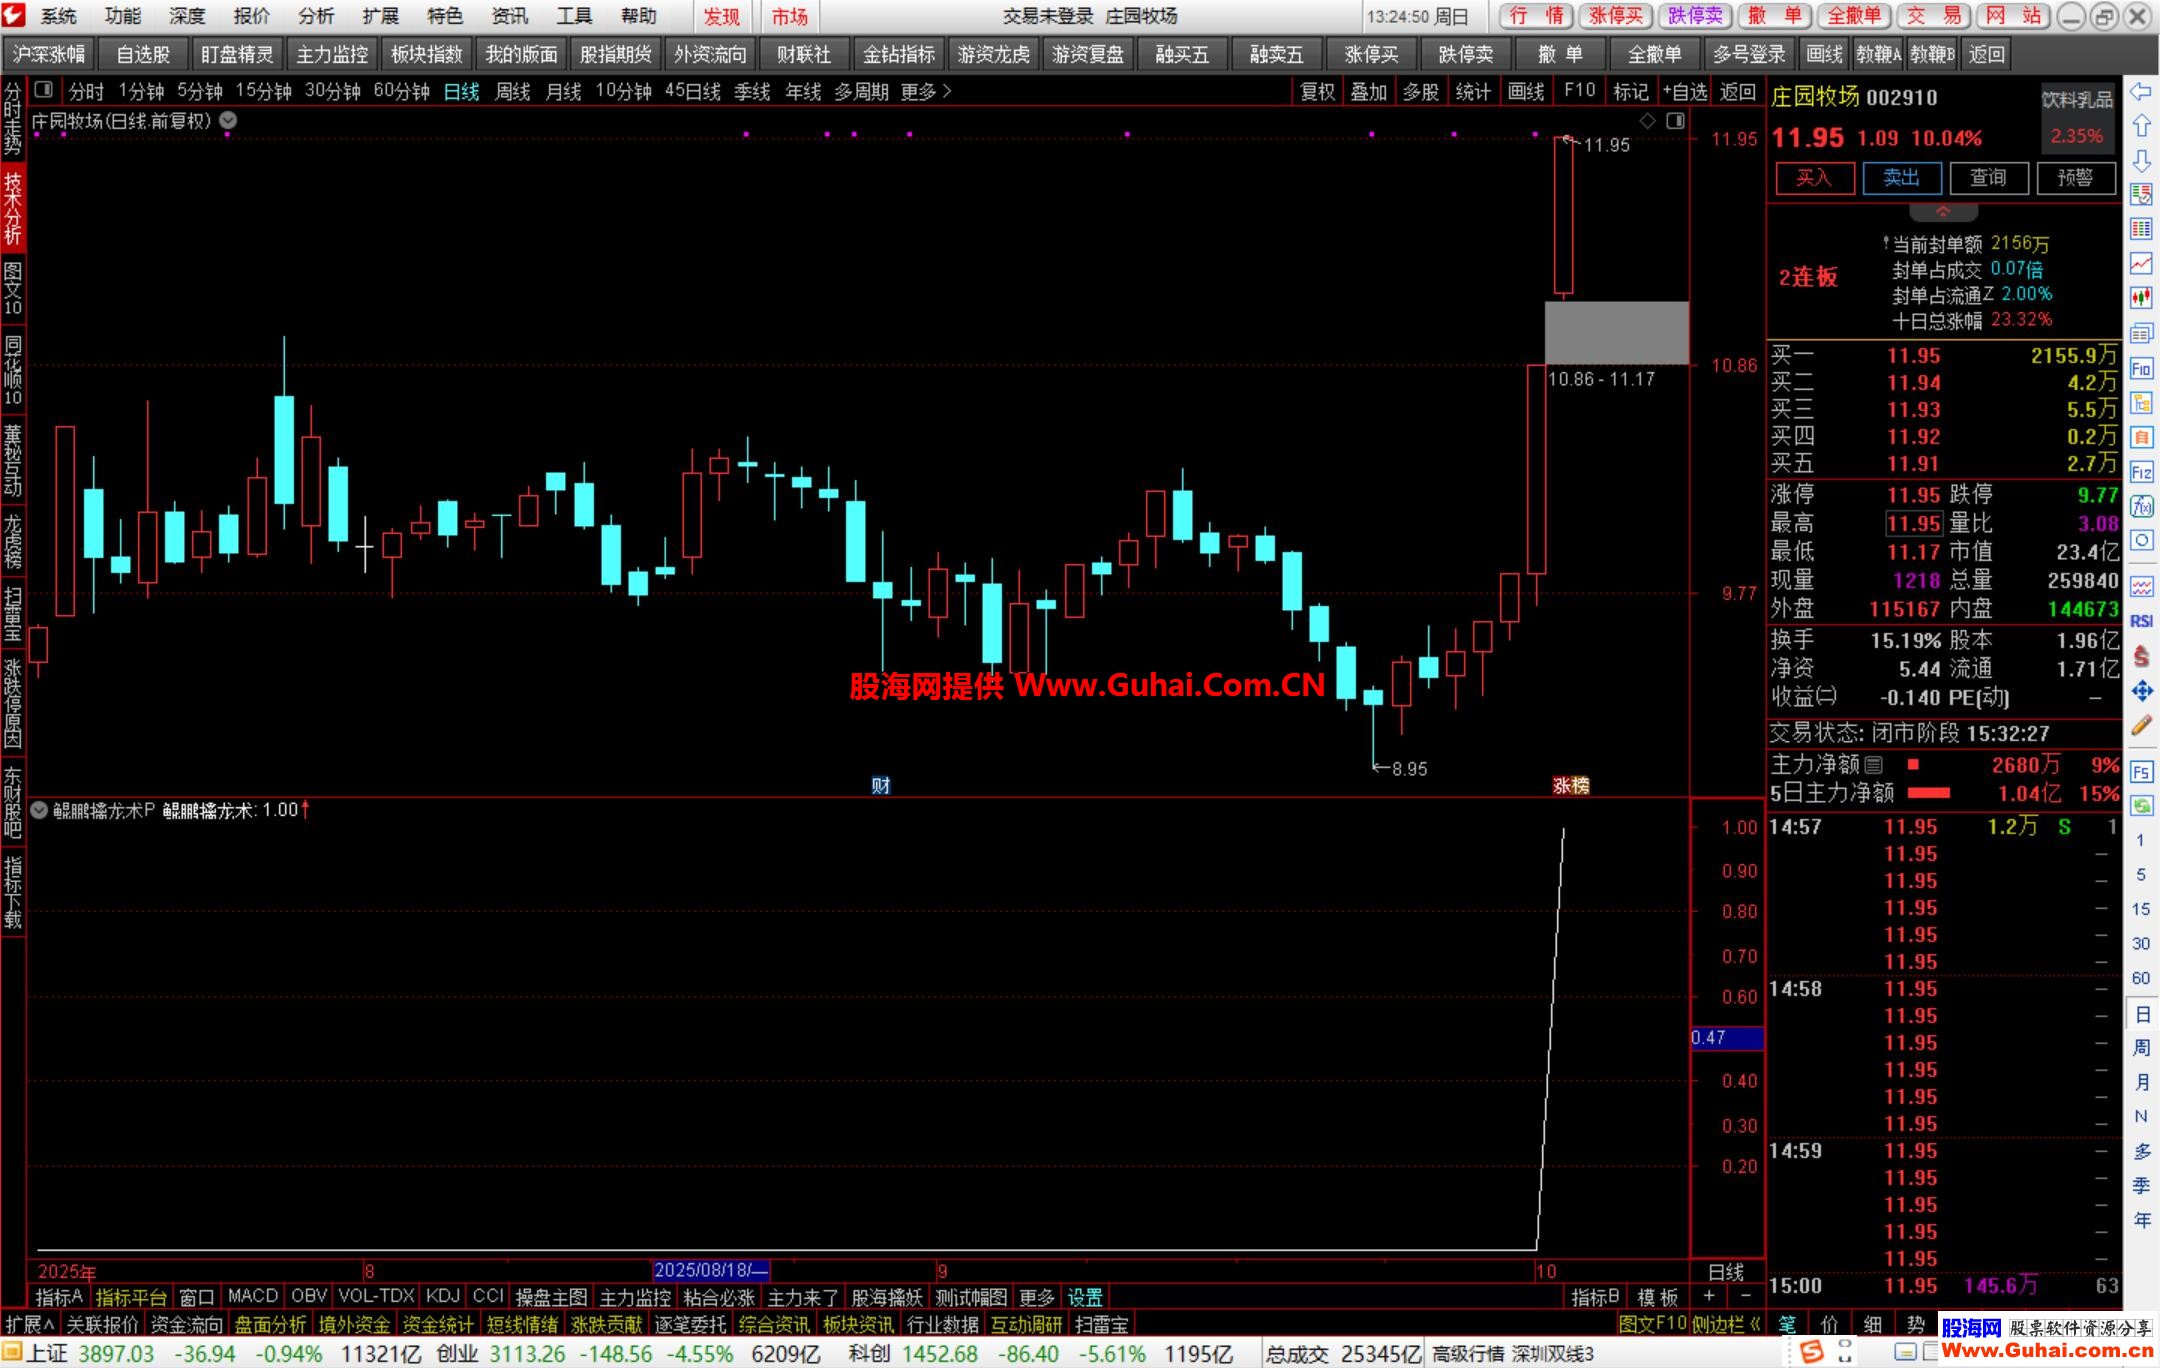2160x1368 pixels.
Task: Expand the 鲲鹏擒龙术P indicator dropdown arrow
Action: point(39,811)
